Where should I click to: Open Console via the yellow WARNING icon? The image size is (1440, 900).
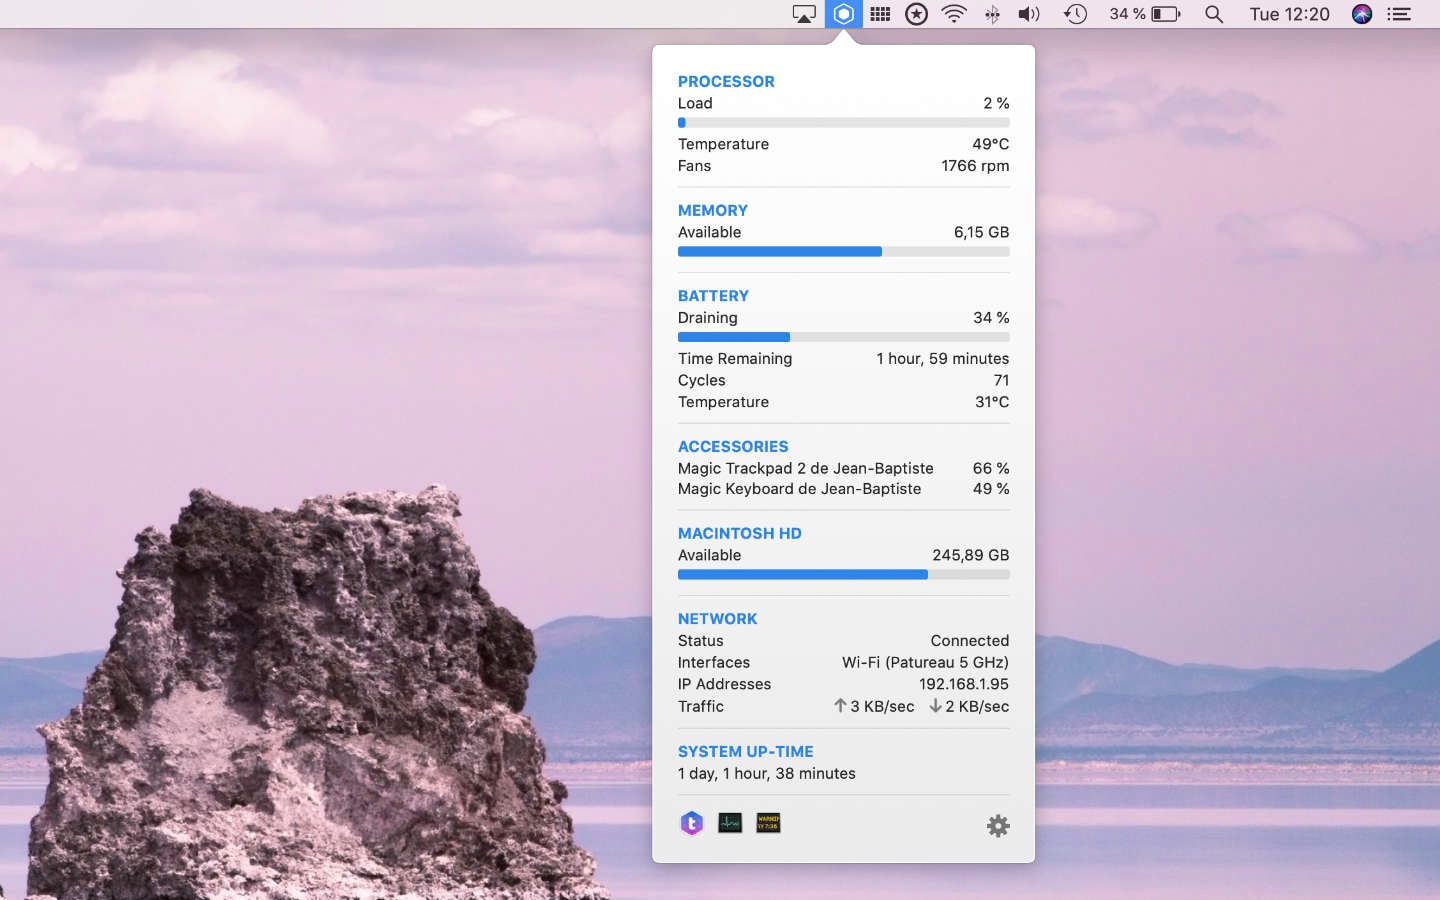tap(768, 823)
